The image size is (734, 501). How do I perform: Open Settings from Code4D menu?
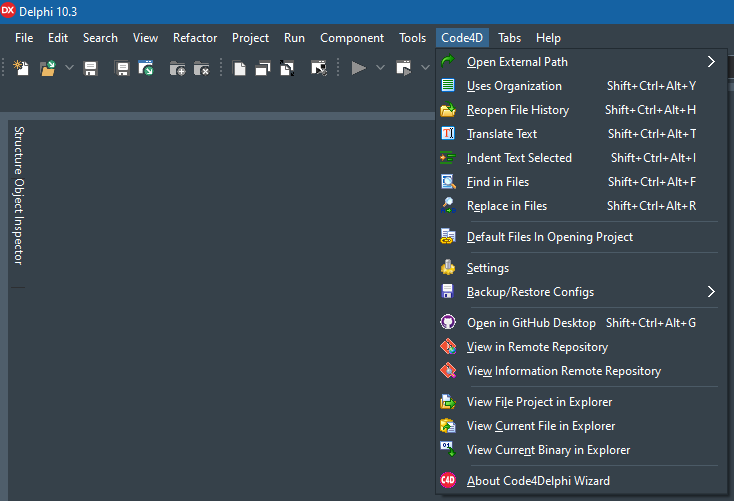click(581, 268)
